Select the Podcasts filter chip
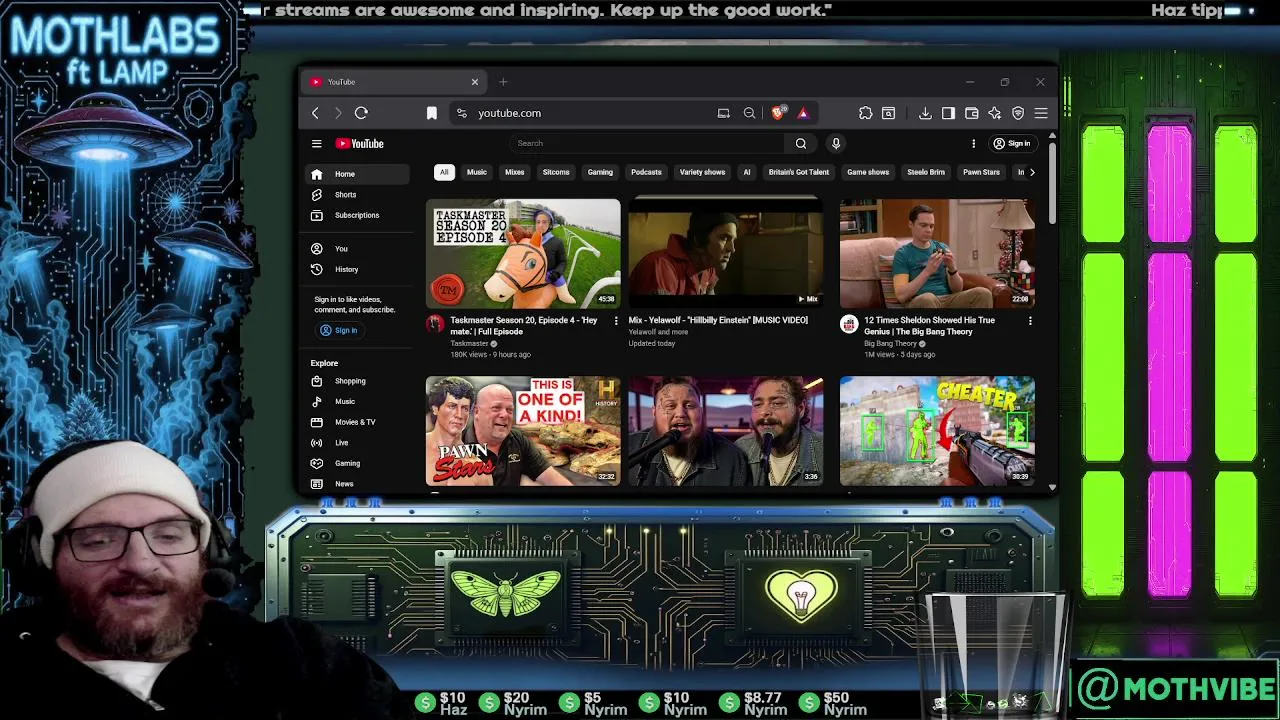This screenshot has width=1280, height=720. point(646,172)
